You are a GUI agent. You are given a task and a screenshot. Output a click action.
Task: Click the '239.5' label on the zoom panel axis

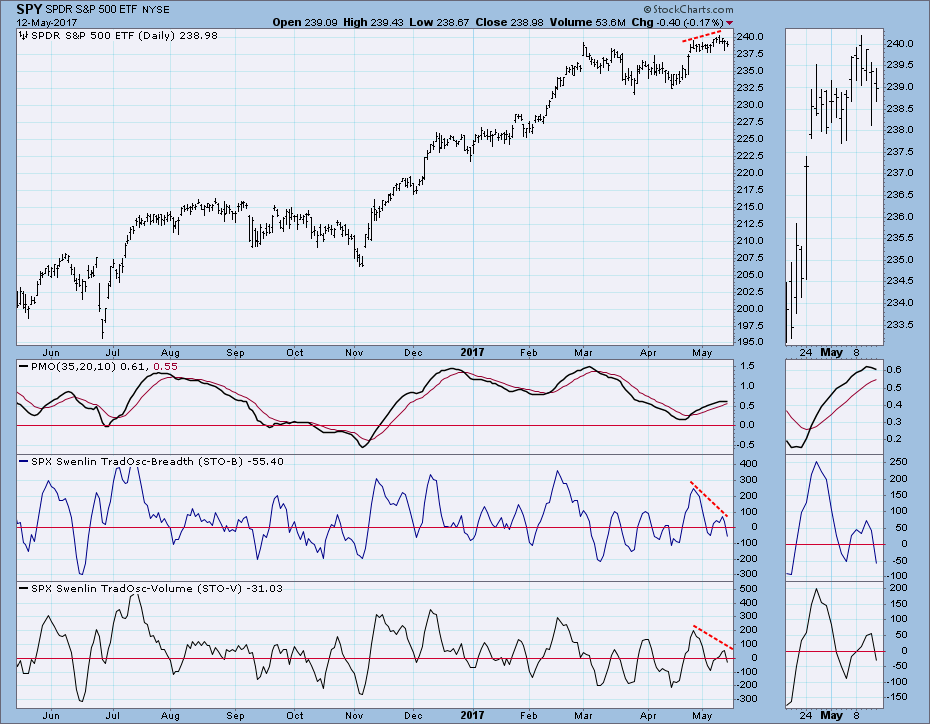[x=900, y=65]
